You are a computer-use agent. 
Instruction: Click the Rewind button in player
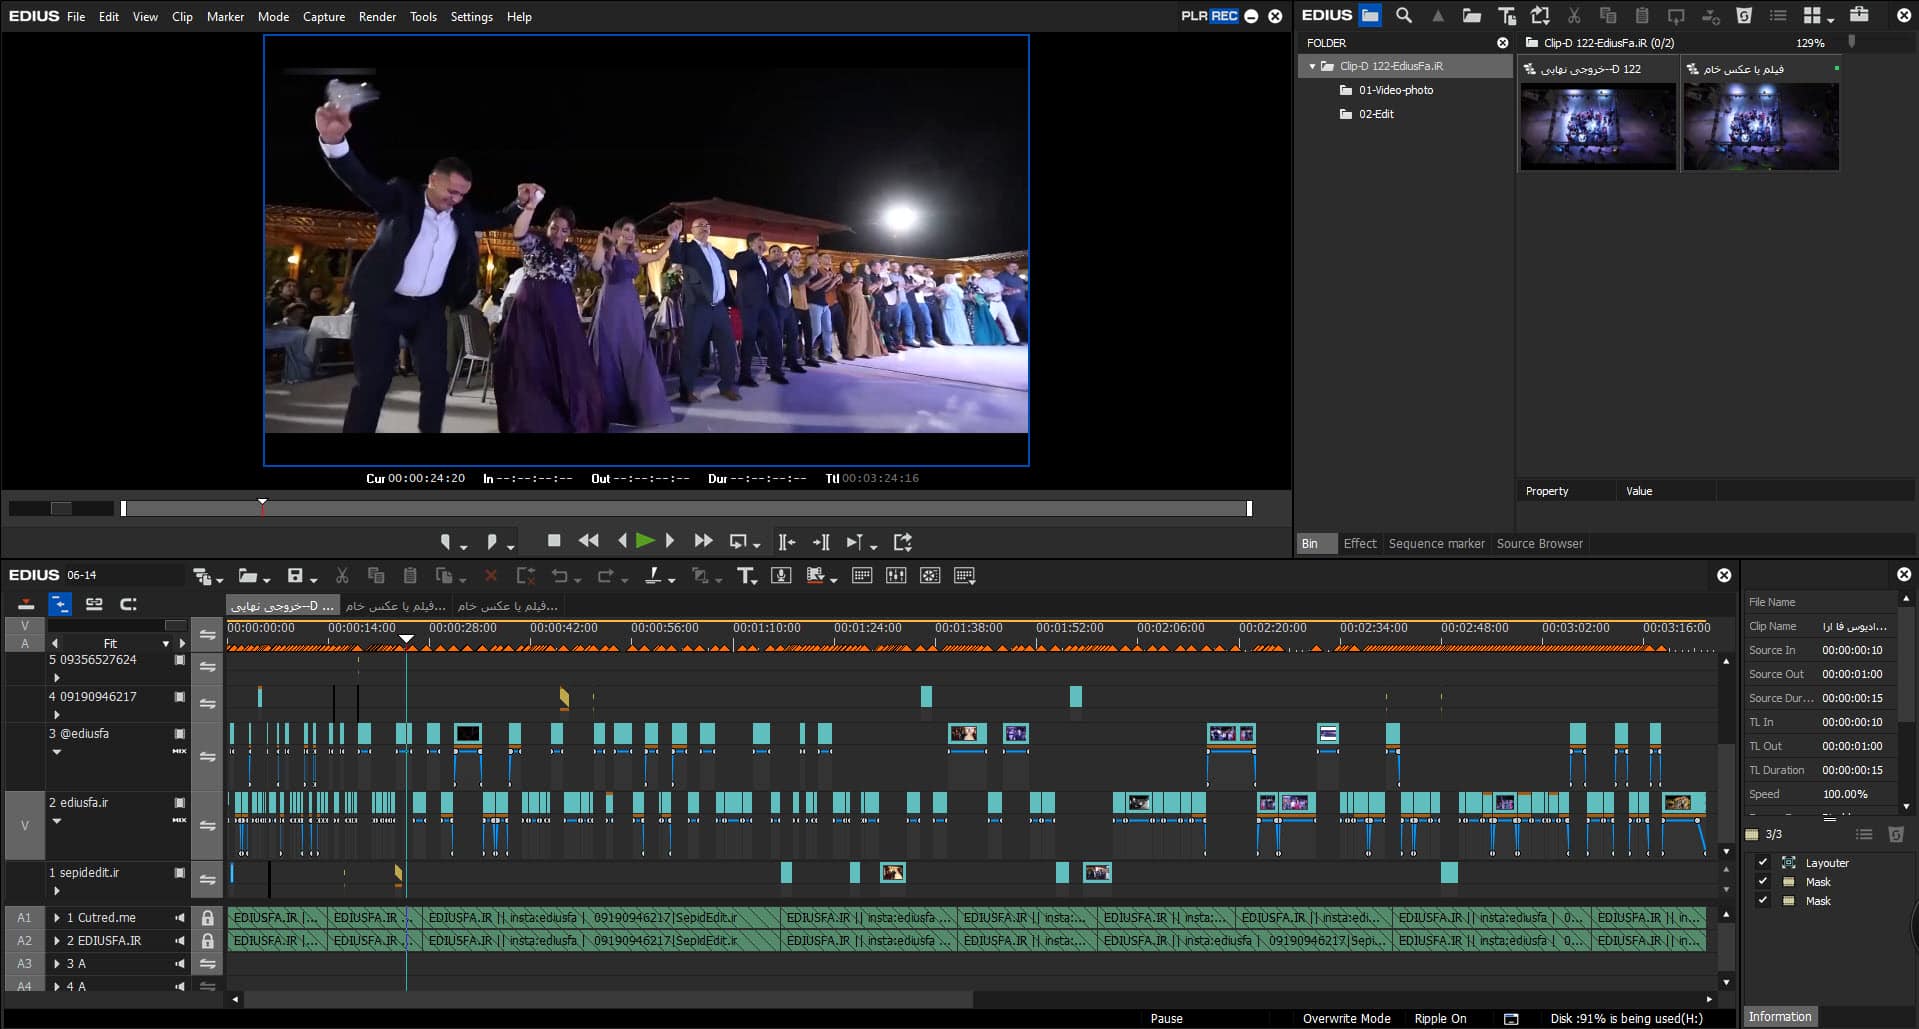[589, 541]
